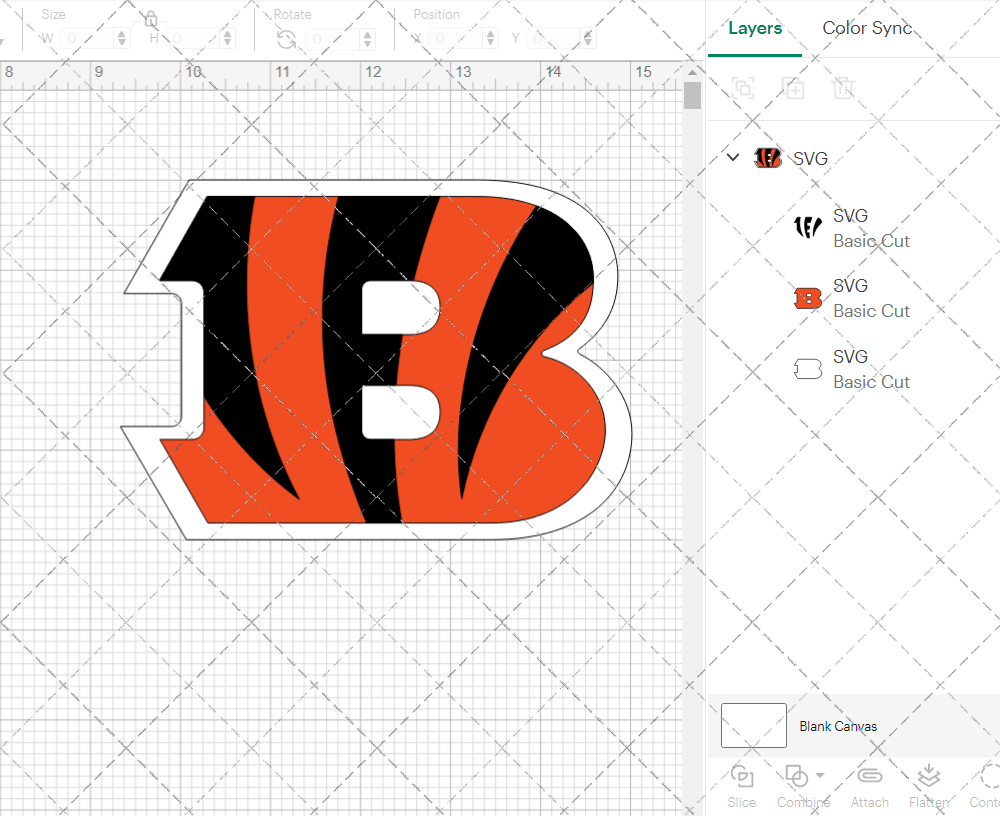Collapse the SVG group chevron
Viewport: 1000px width, 816px height.
733,157
